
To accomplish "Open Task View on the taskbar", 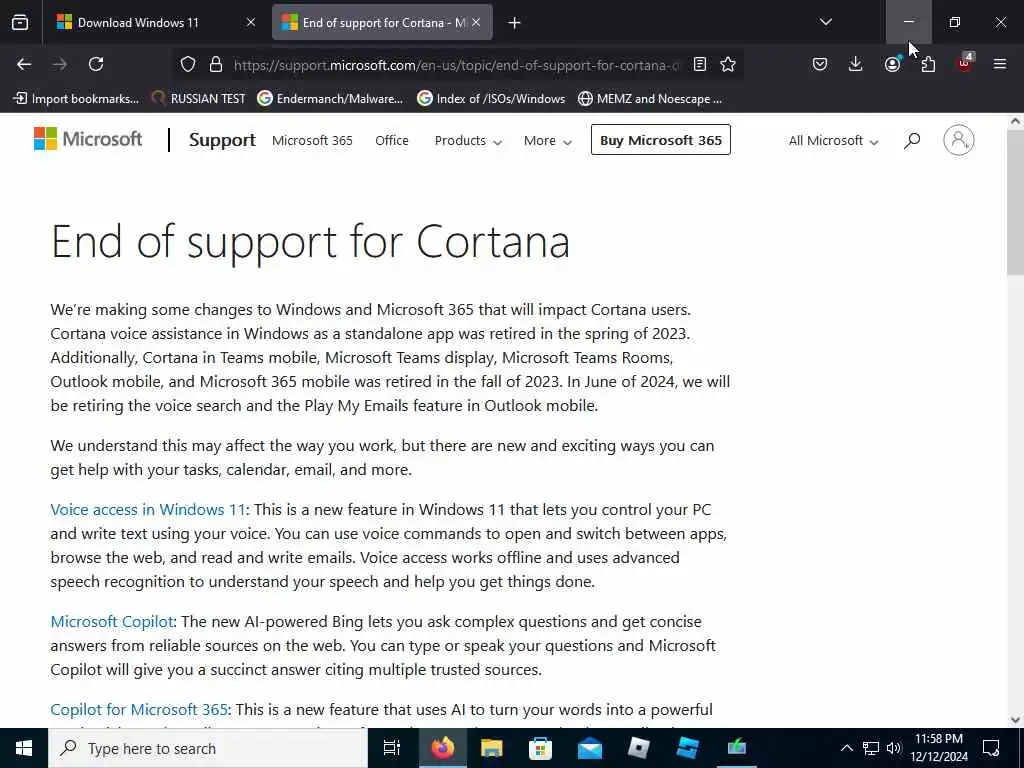I will [392, 748].
